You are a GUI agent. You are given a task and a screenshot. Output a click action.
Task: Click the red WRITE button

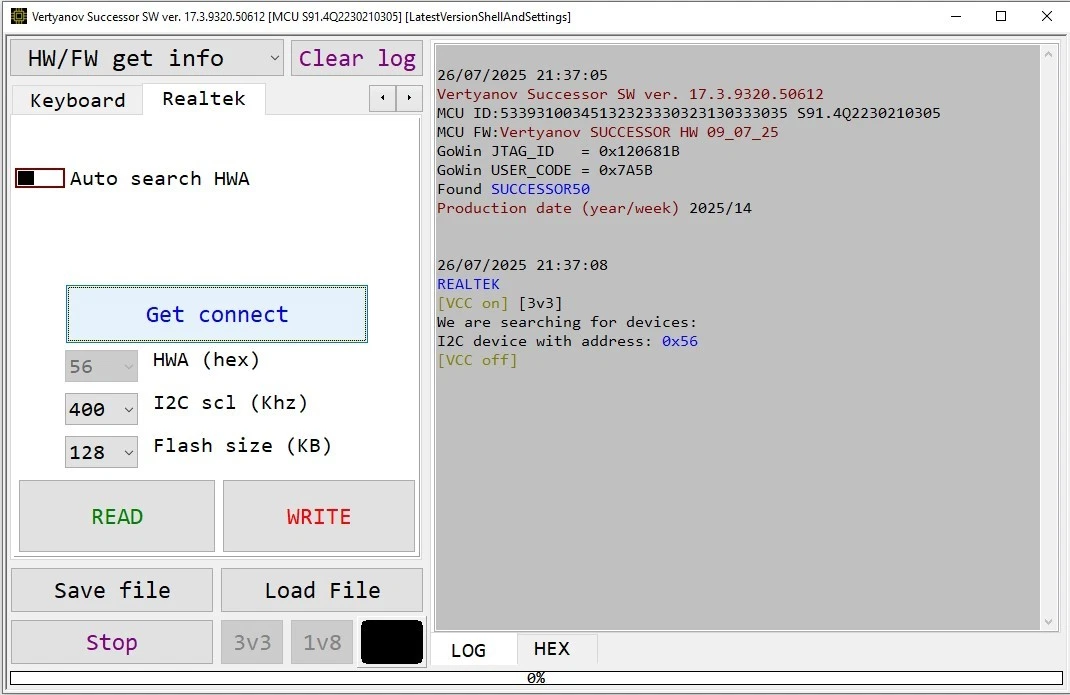(318, 516)
